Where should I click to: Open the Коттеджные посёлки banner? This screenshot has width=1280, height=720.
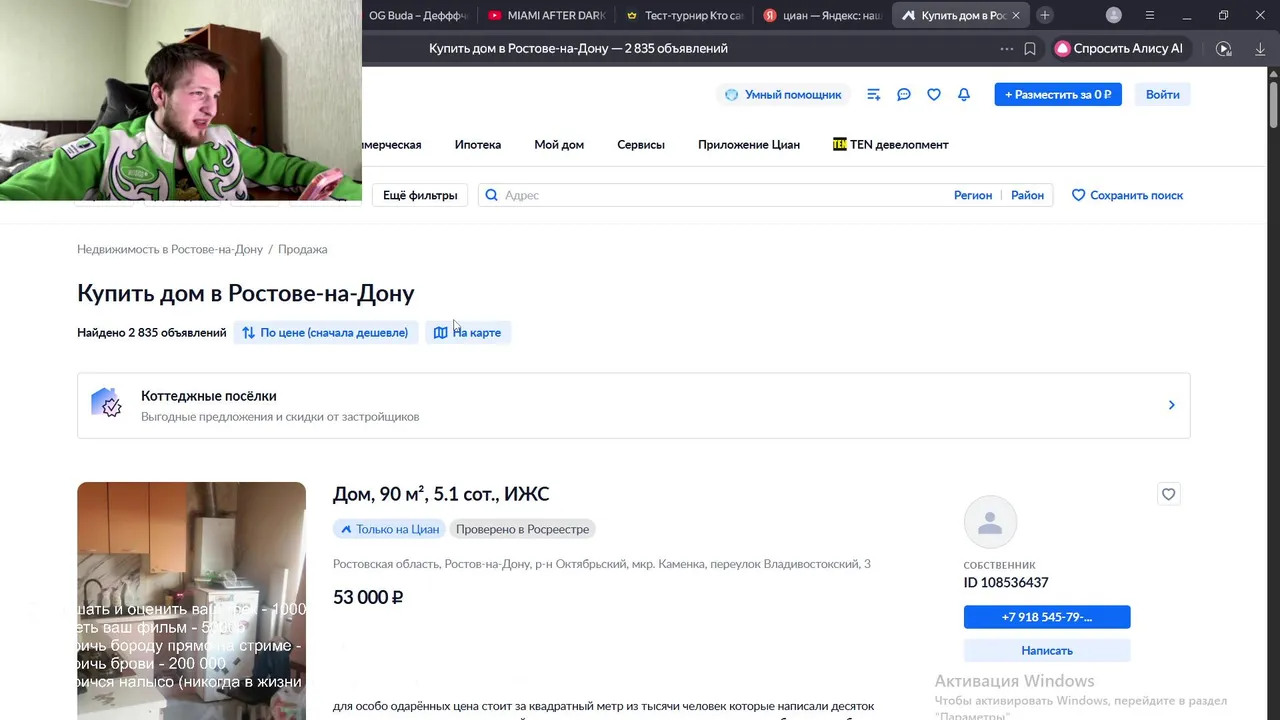point(633,405)
